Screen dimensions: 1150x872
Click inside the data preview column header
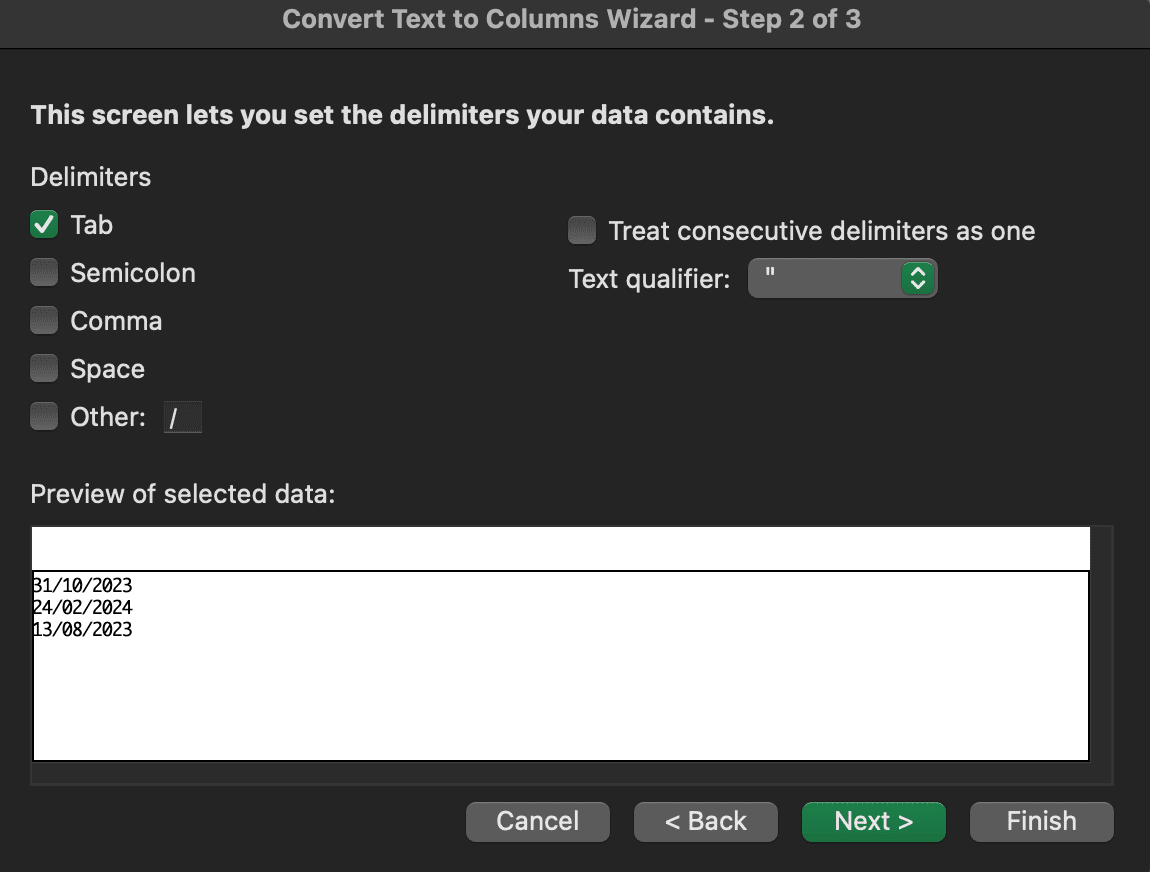pyautogui.click(x=560, y=547)
